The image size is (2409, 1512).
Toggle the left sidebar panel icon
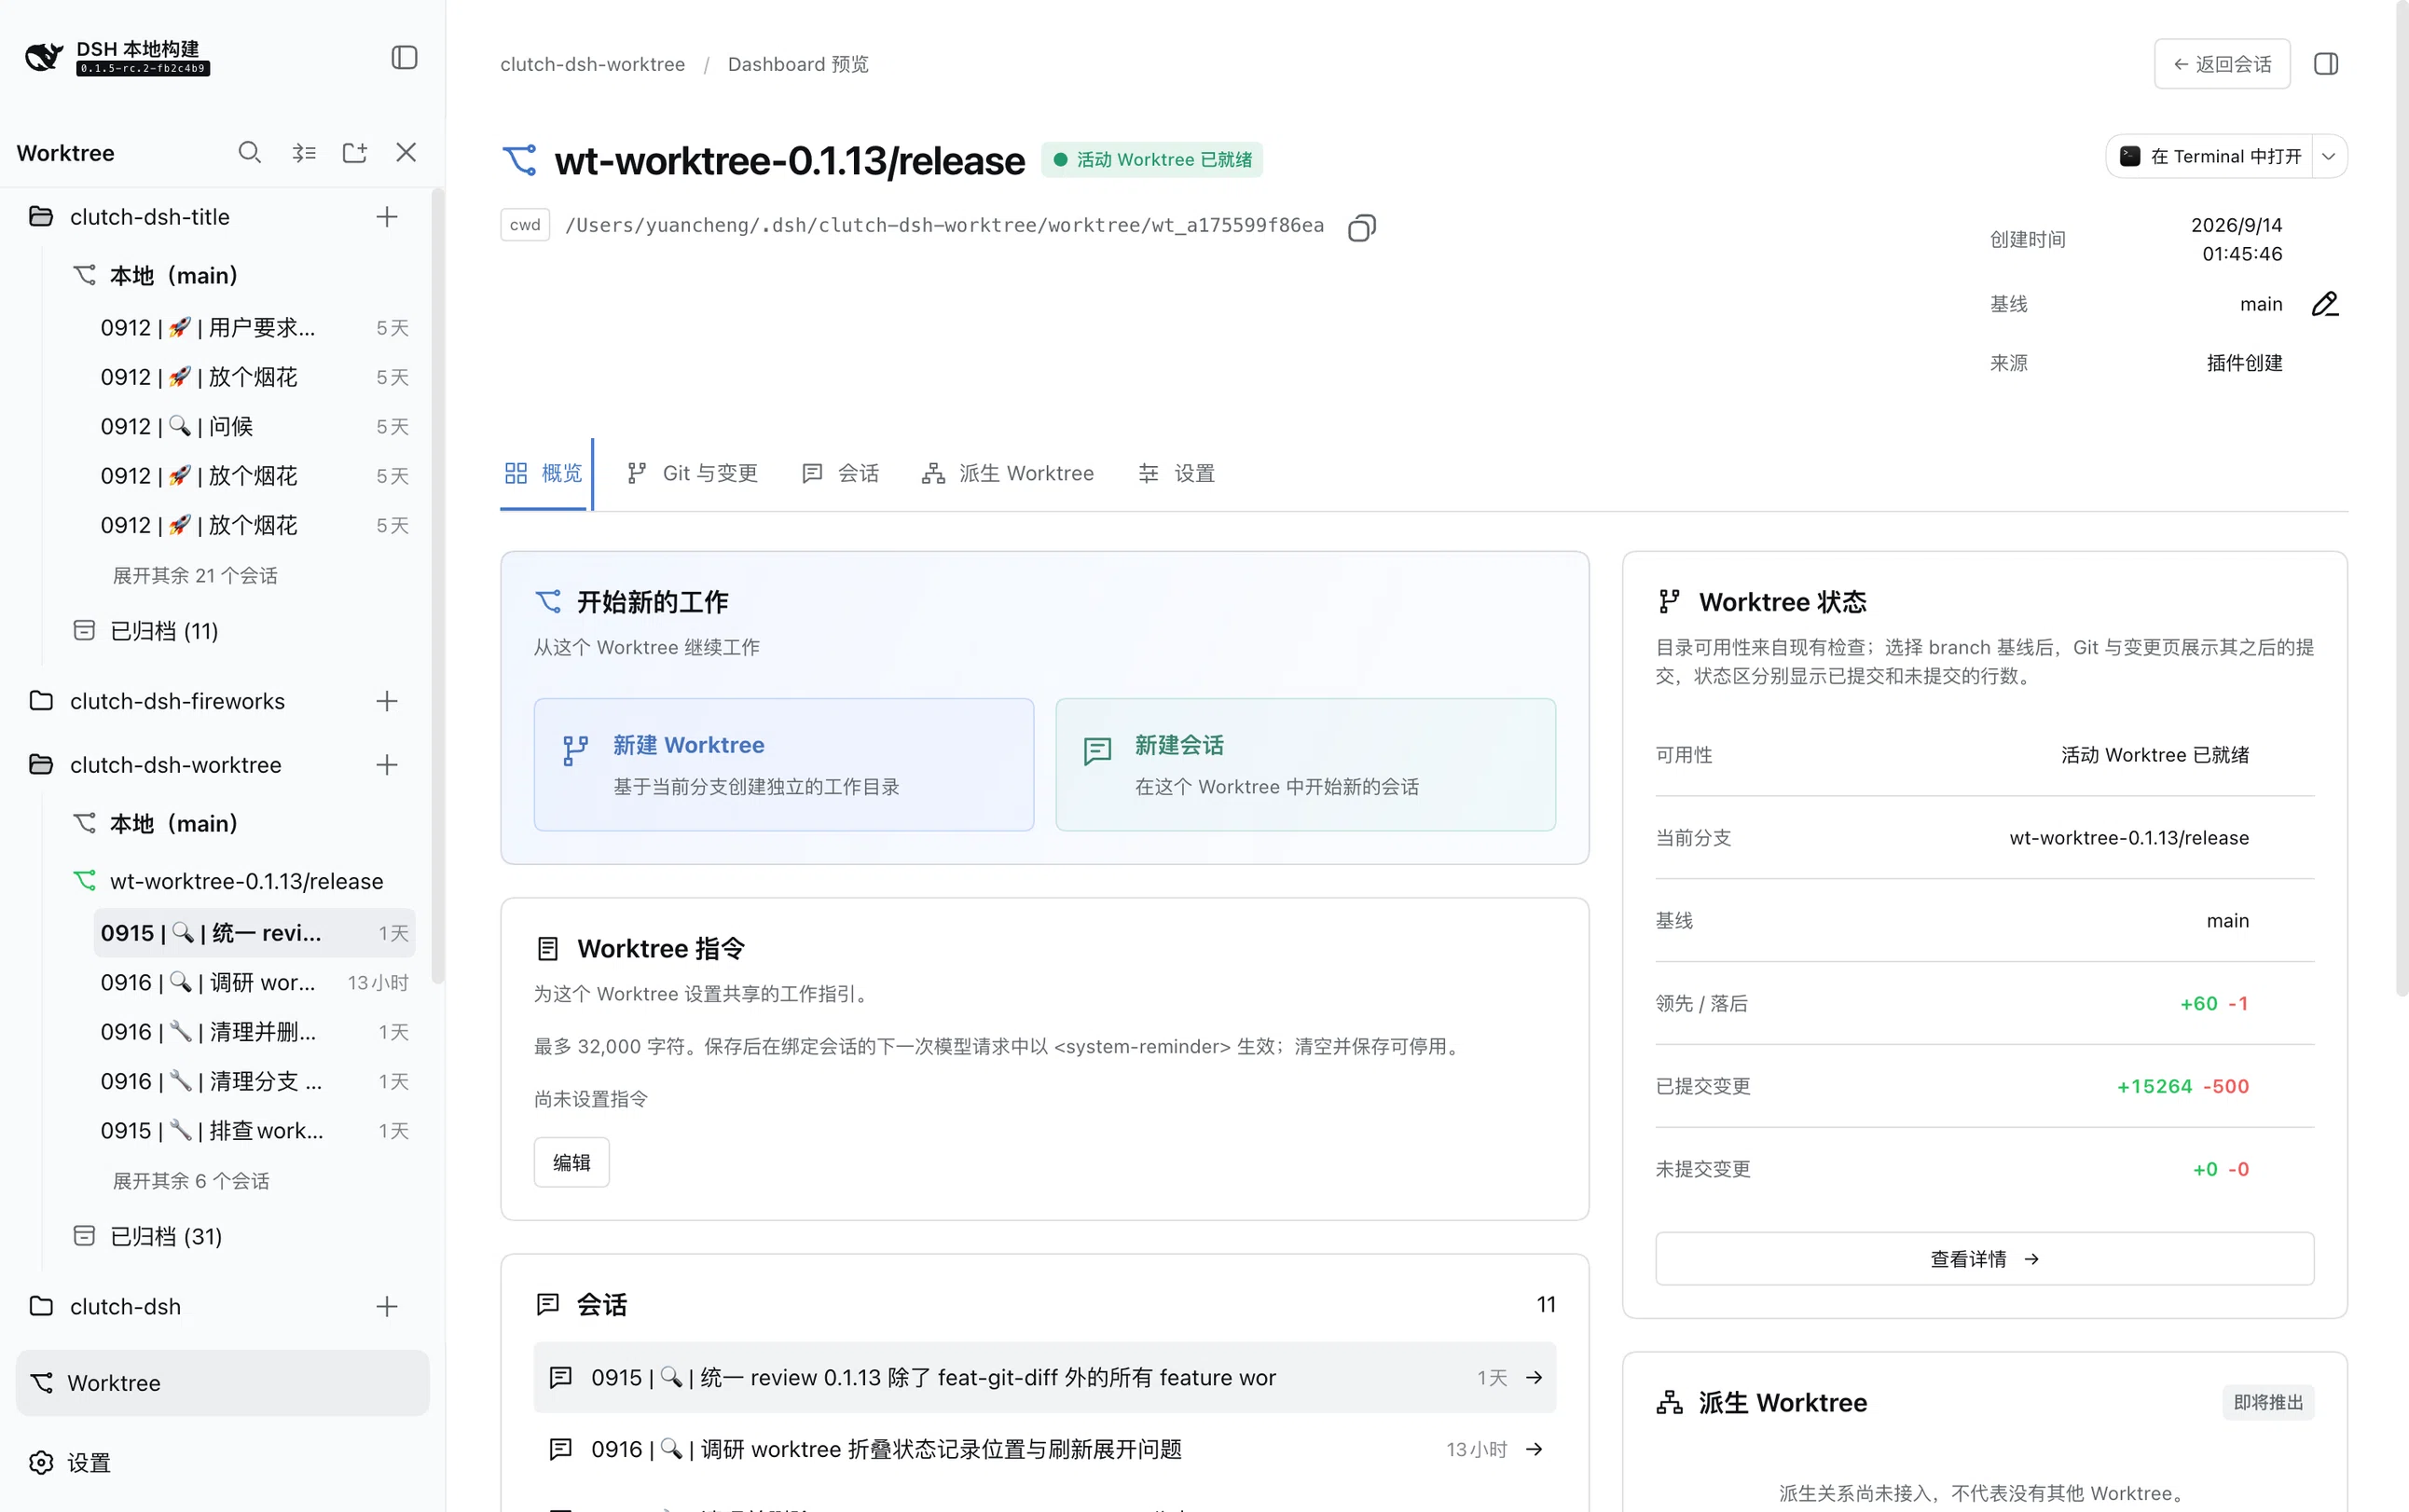pyautogui.click(x=404, y=58)
